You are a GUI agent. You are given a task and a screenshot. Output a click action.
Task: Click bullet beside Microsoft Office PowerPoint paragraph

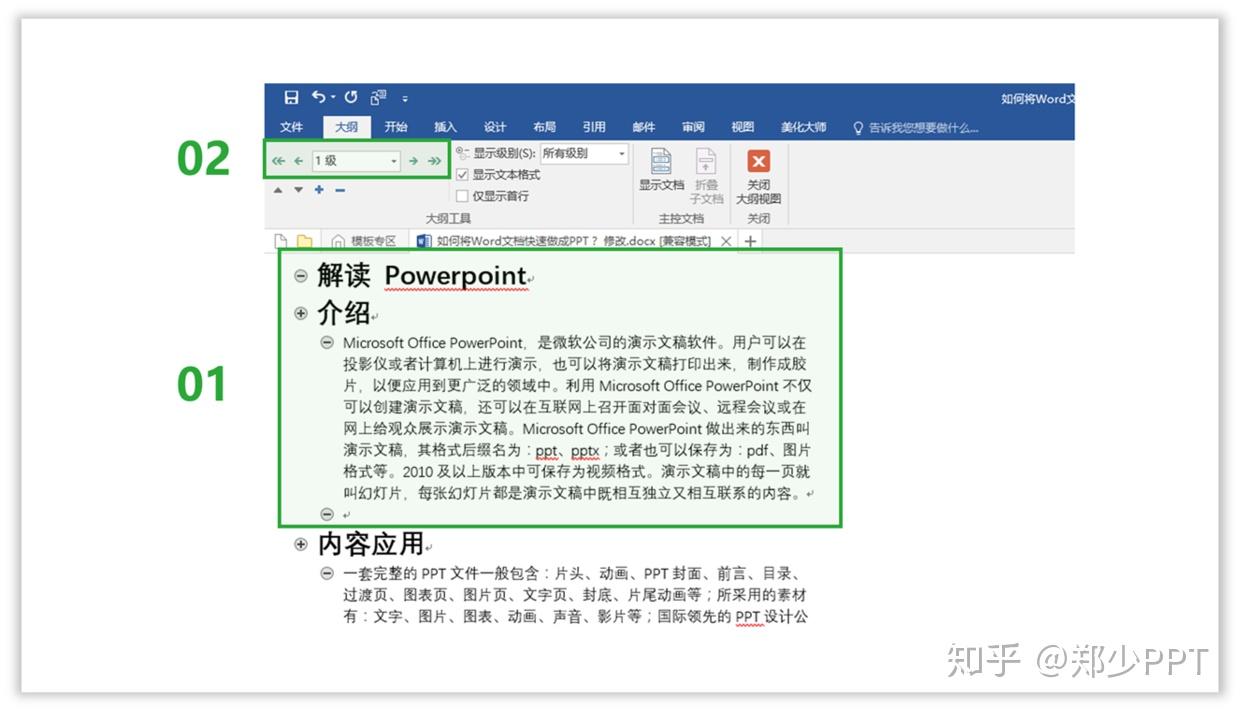(327, 342)
